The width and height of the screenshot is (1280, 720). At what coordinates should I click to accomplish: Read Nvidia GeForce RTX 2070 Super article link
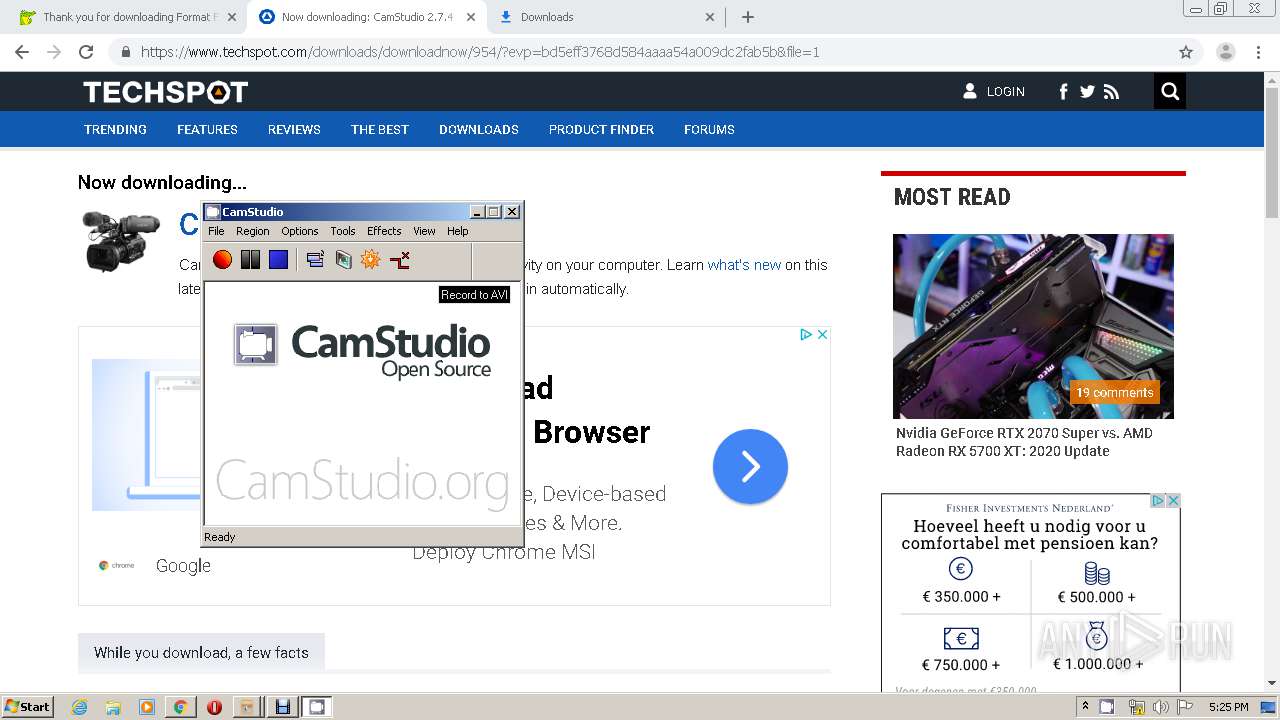coord(1024,442)
